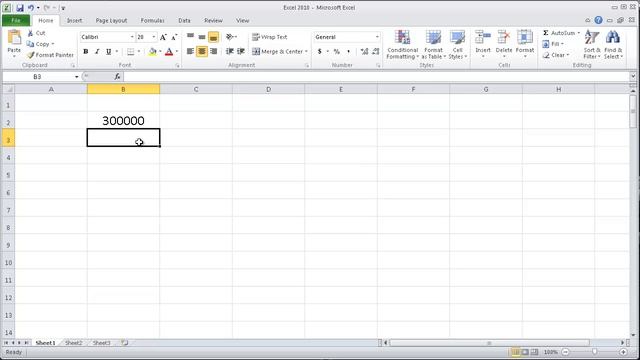Screen dimensions: 640x360
Task: Switch to Sheet2 worksheet tab
Action: pyautogui.click(x=73, y=343)
